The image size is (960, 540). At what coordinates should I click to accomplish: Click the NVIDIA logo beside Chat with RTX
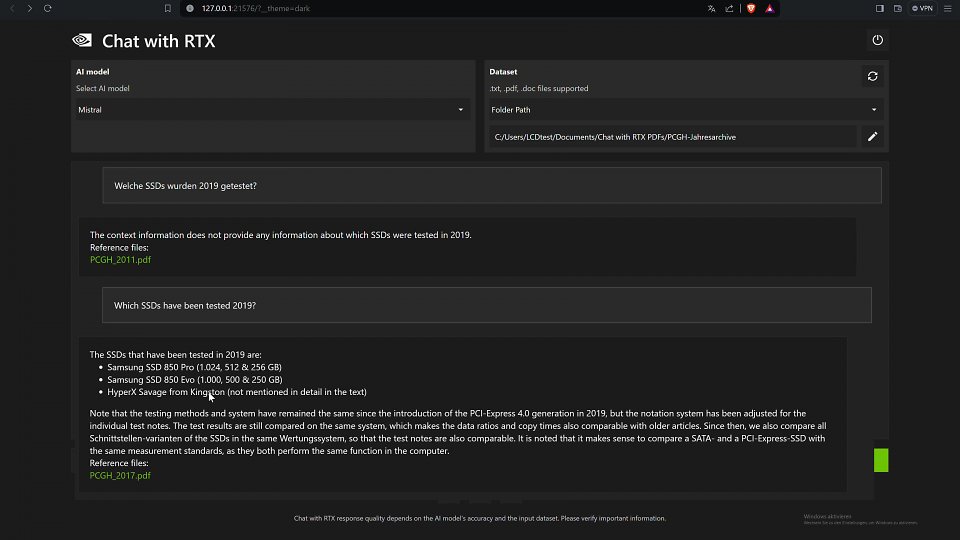(82, 40)
